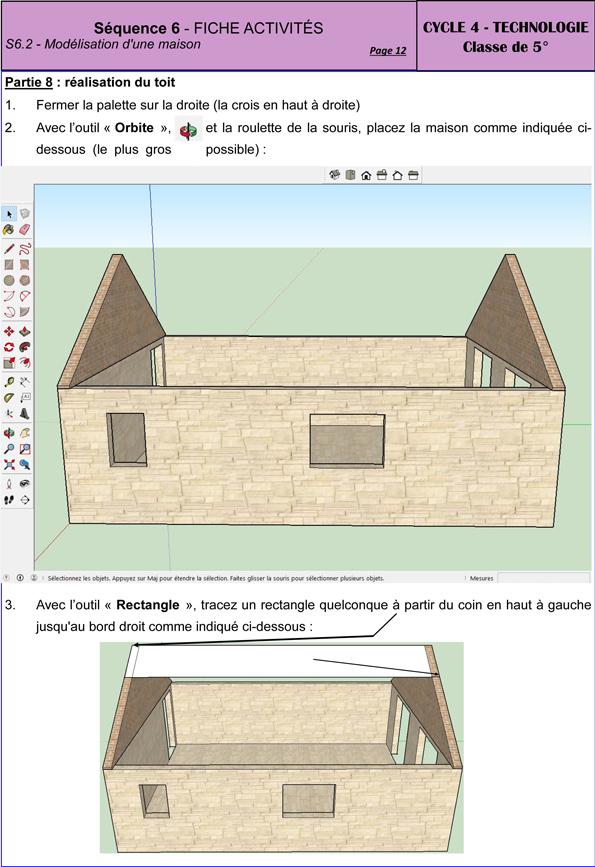Click 'CYCLE 4 - TECHNOLOGIE' header text
595x867 pixels.
tap(505, 27)
